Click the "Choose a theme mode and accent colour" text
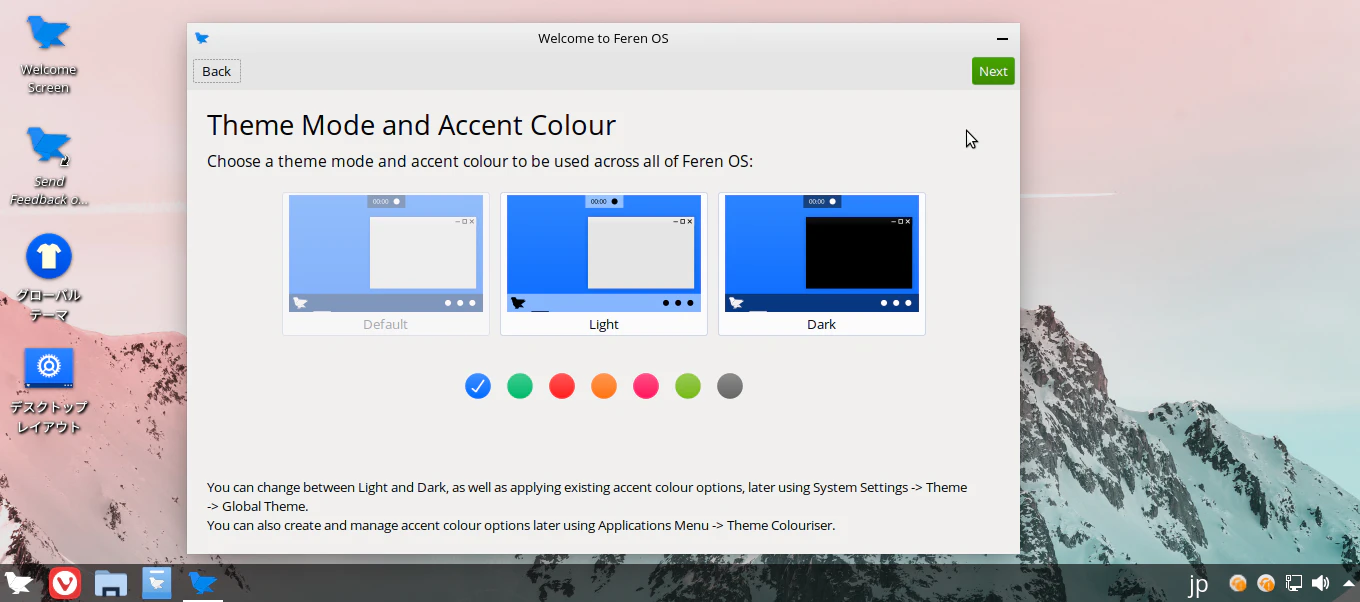Image resolution: width=1360 pixels, height=602 pixels. [x=480, y=161]
